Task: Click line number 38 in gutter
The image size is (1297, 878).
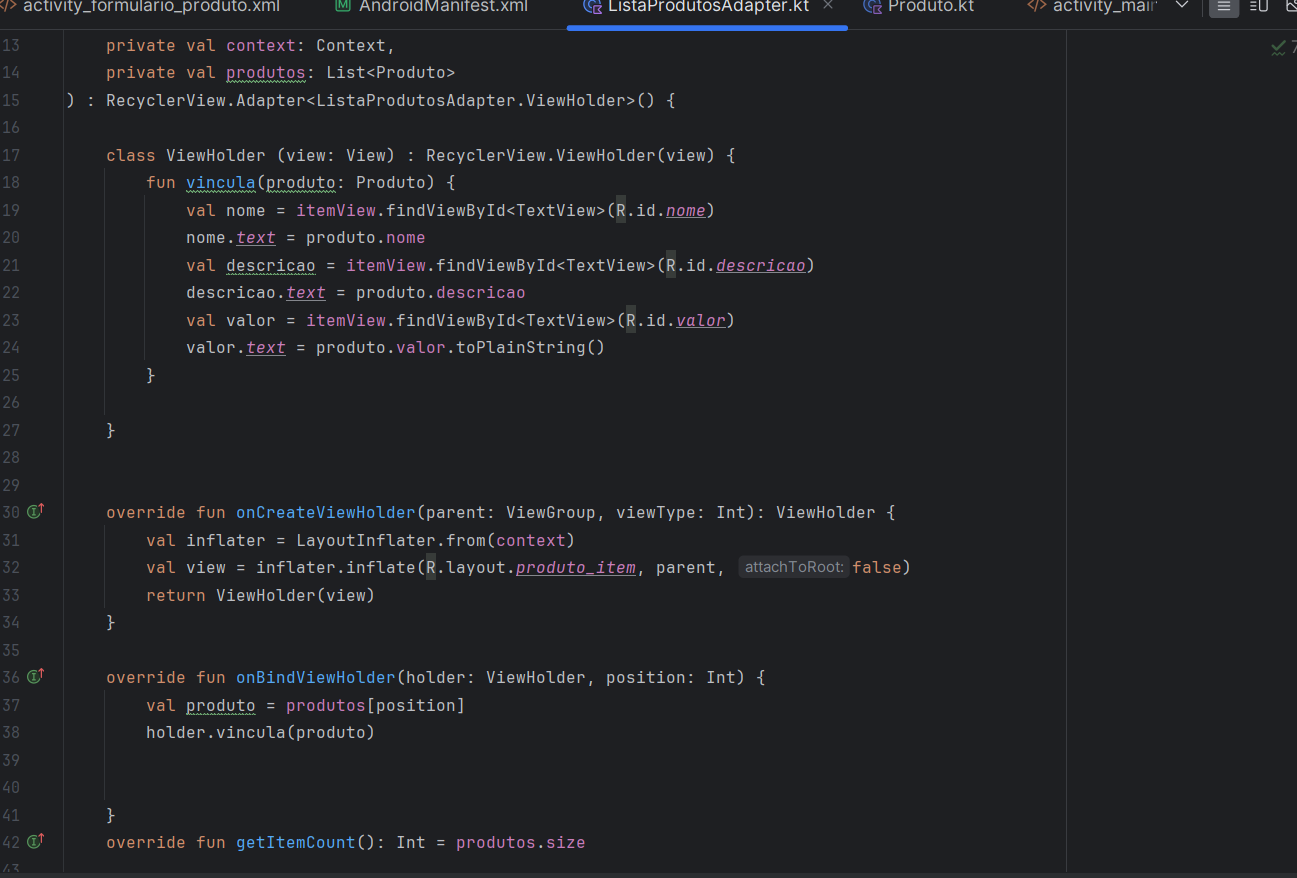Action: (x=11, y=732)
